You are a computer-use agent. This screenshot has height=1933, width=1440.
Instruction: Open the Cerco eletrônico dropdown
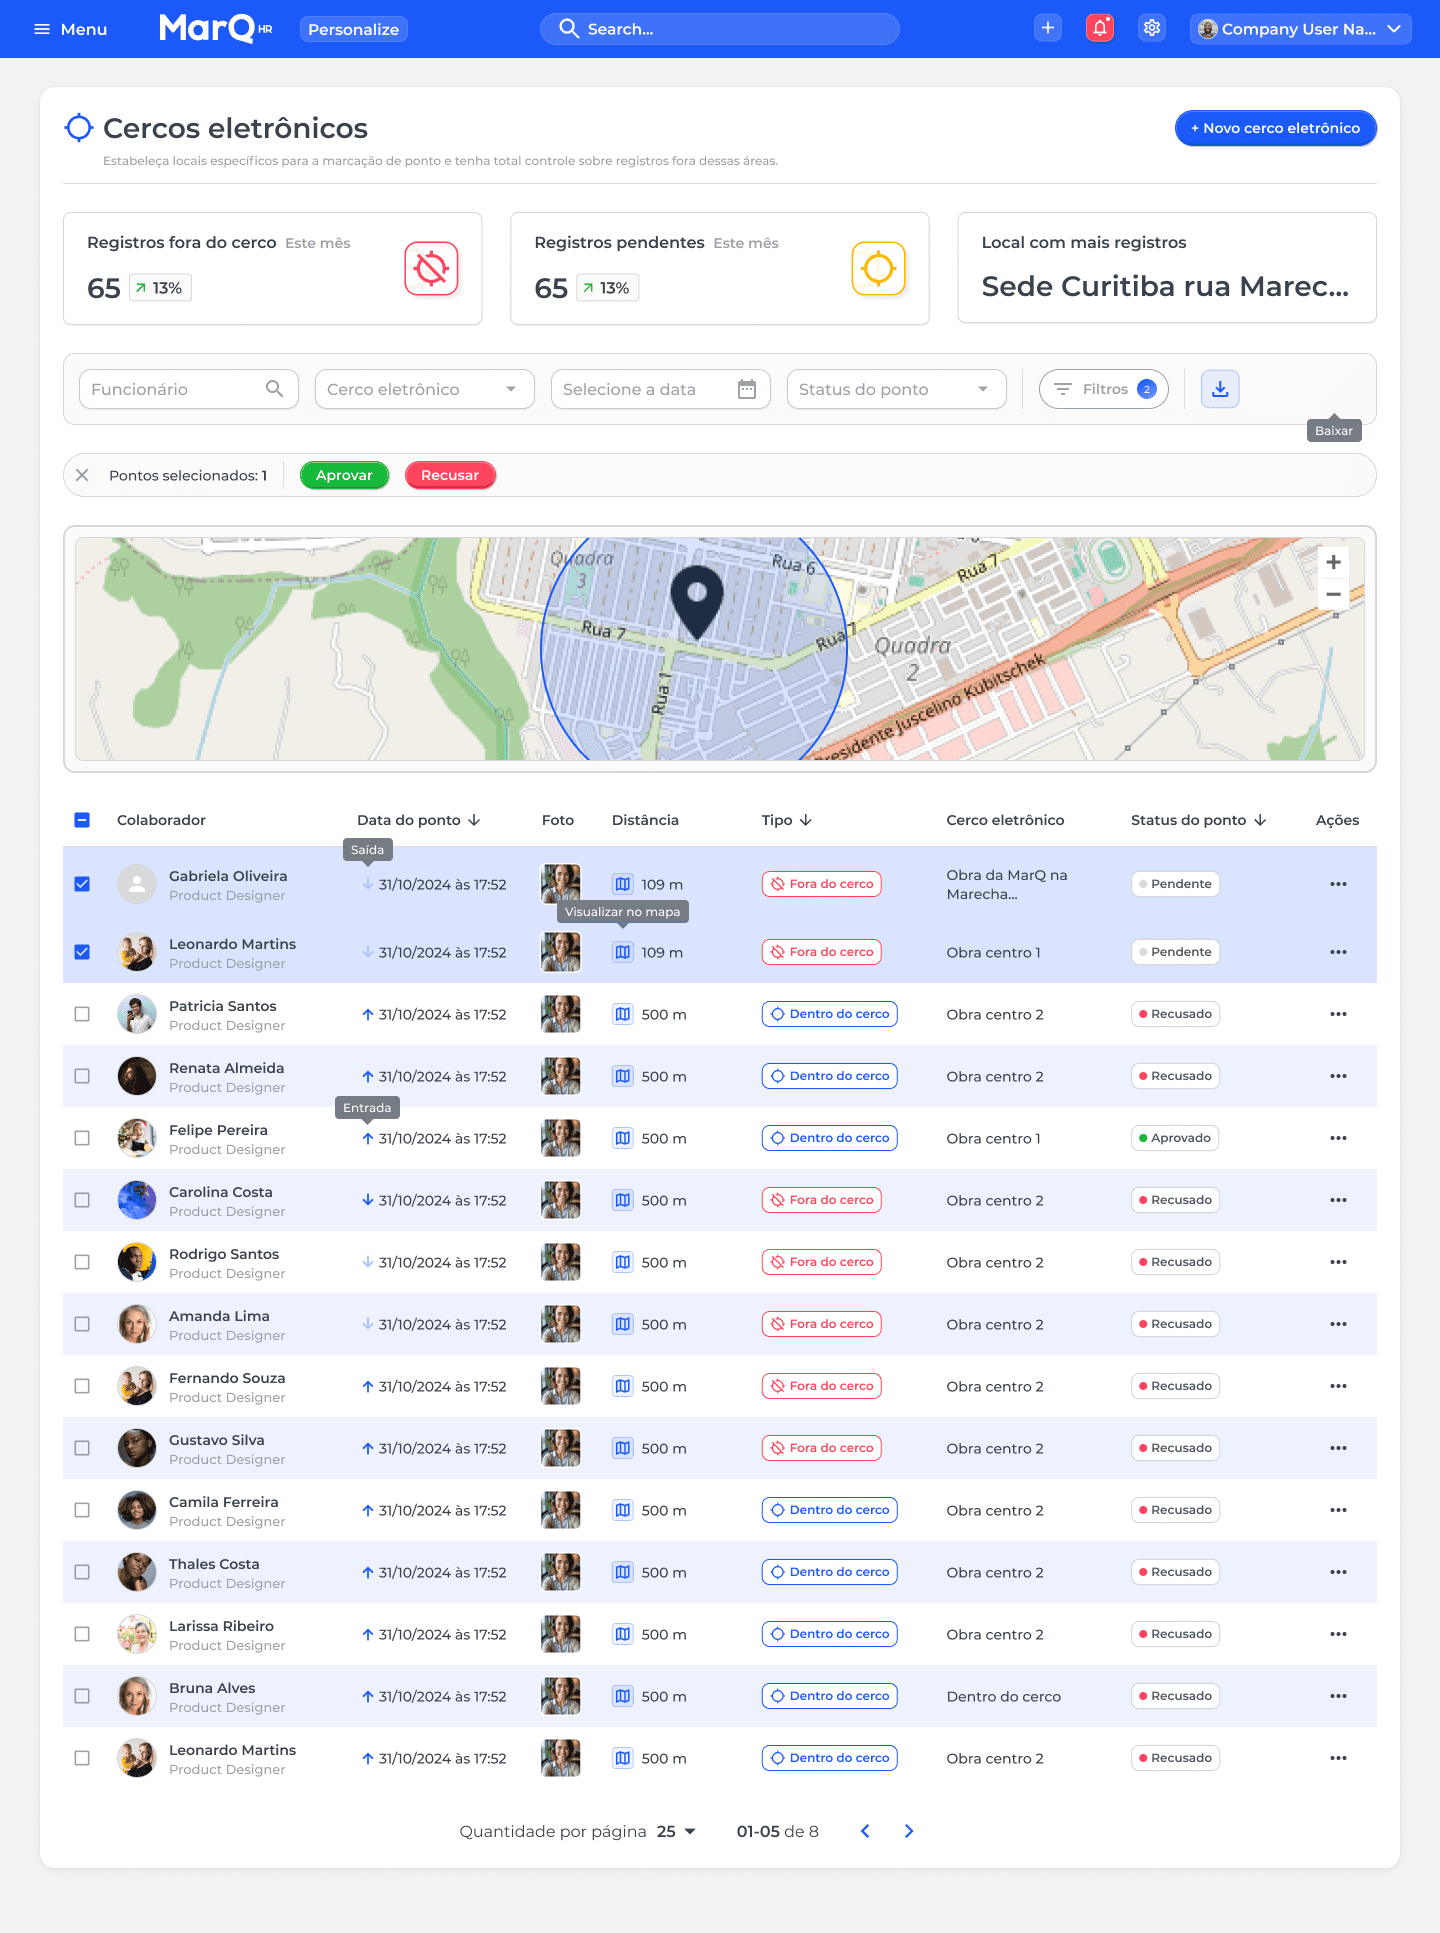tap(425, 389)
